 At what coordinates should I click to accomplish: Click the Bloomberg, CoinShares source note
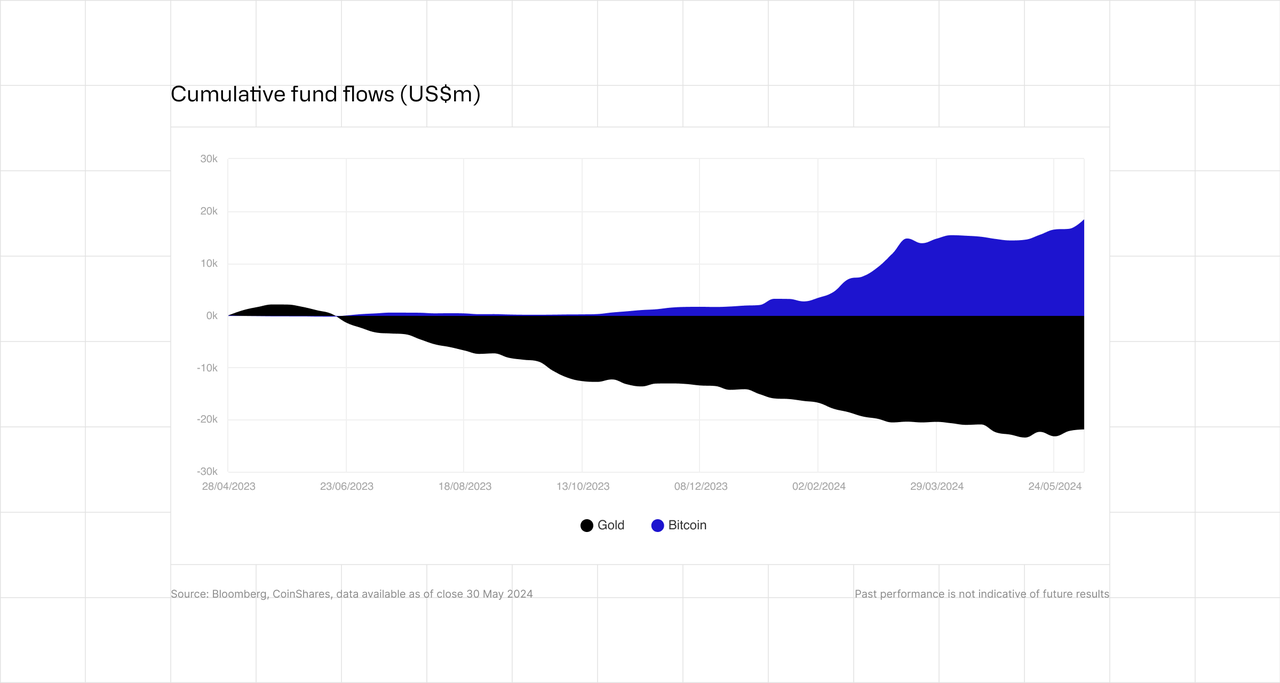pos(352,594)
